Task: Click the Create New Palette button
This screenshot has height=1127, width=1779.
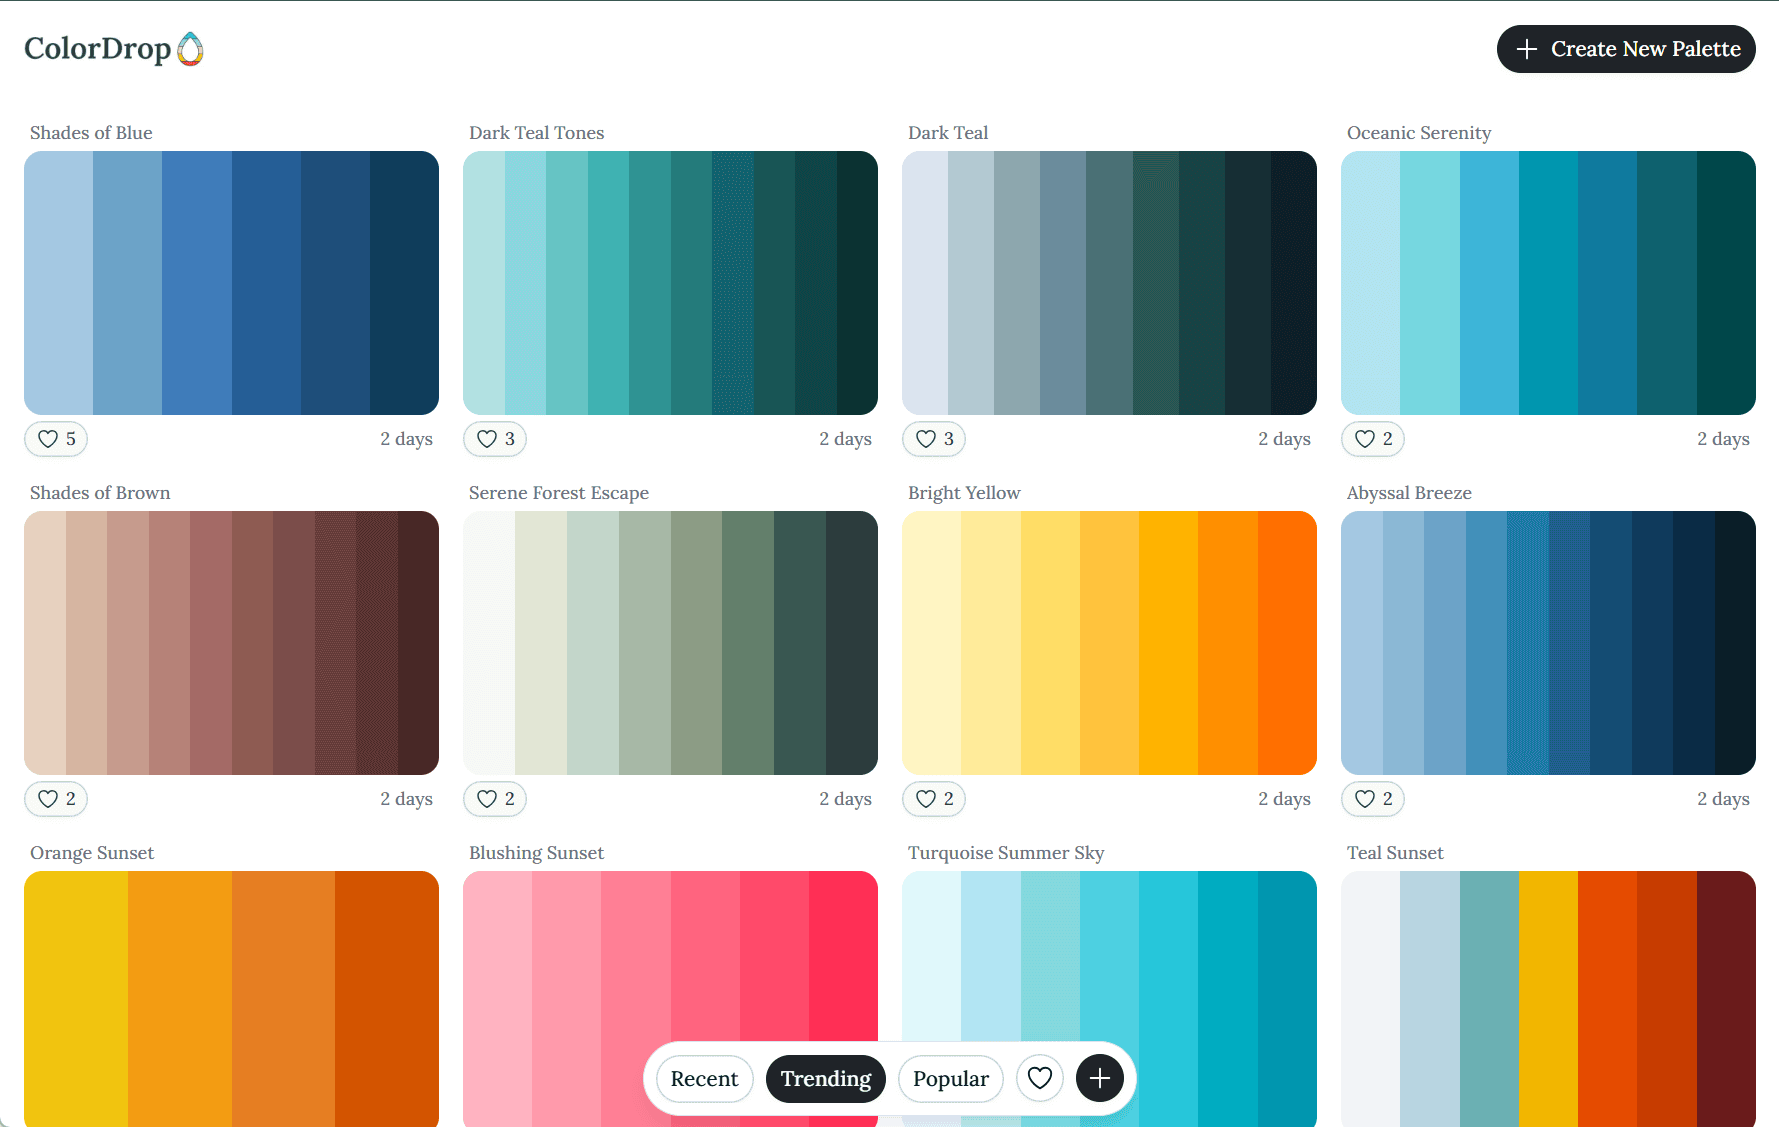Action: click(1626, 49)
